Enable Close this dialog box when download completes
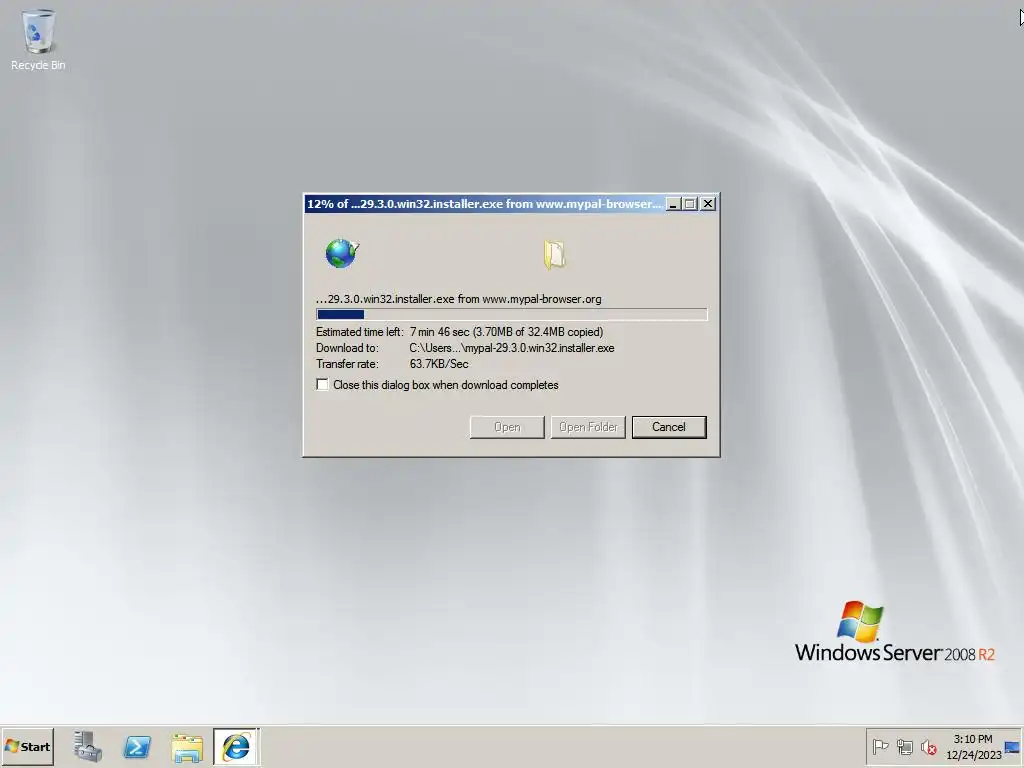The image size is (1024, 768). 322,385
